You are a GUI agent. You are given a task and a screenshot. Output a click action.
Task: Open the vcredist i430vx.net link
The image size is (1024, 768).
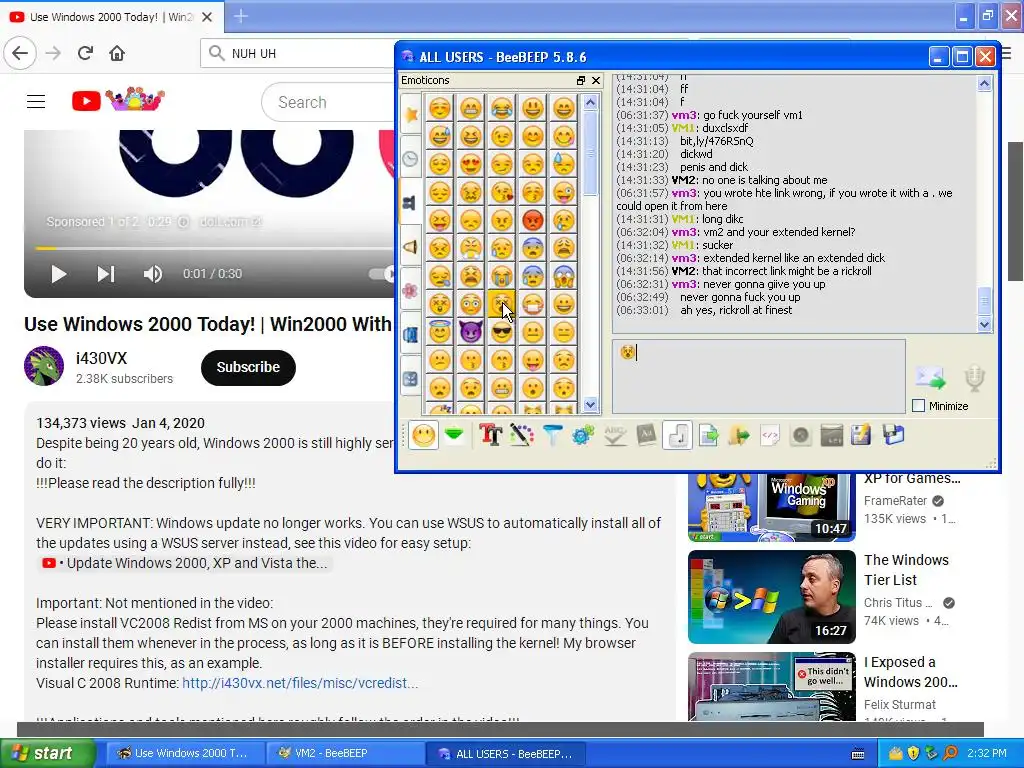tap(300, 683)
